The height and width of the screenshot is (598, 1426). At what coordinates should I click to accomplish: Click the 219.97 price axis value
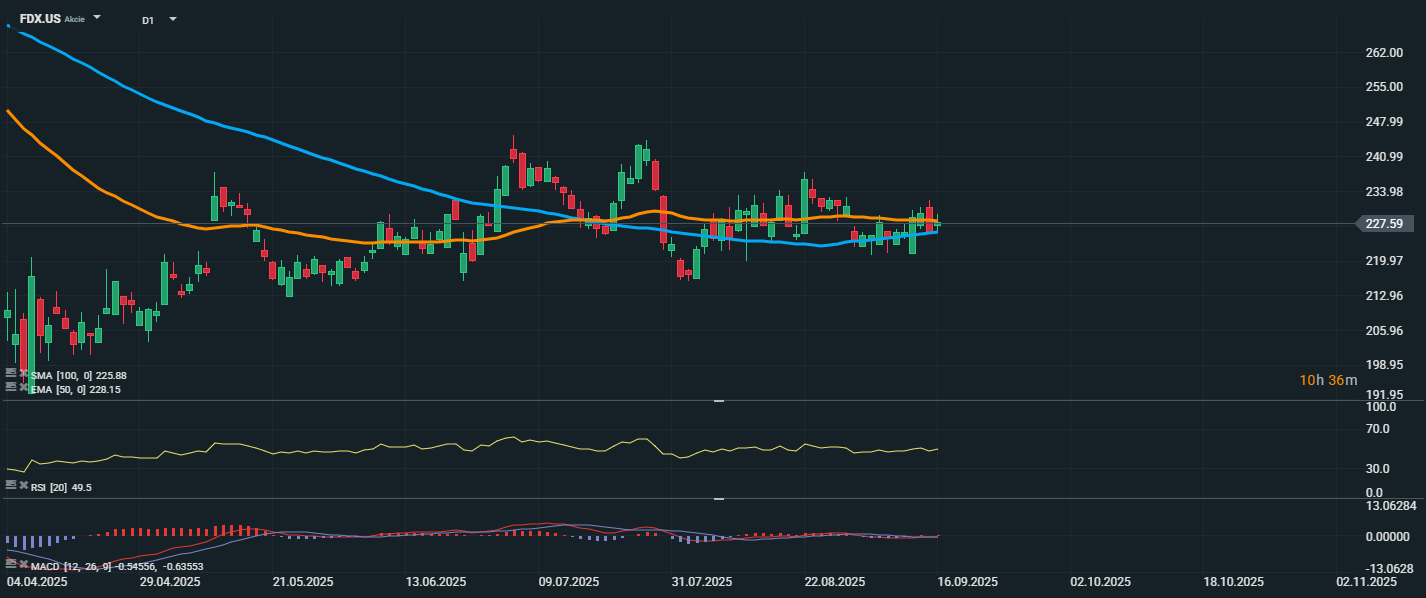[1383, 261]
